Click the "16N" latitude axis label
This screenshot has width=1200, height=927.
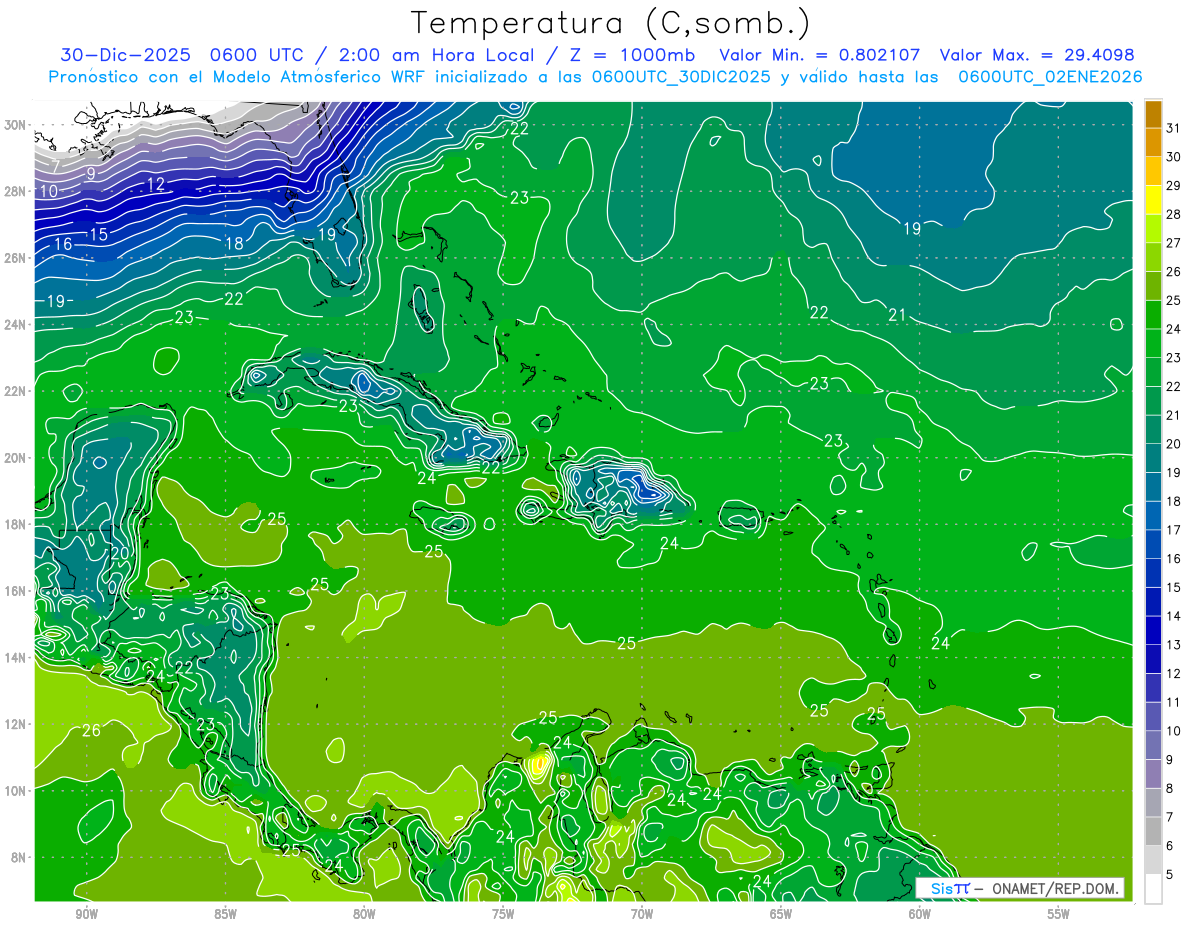click(16, 591)
